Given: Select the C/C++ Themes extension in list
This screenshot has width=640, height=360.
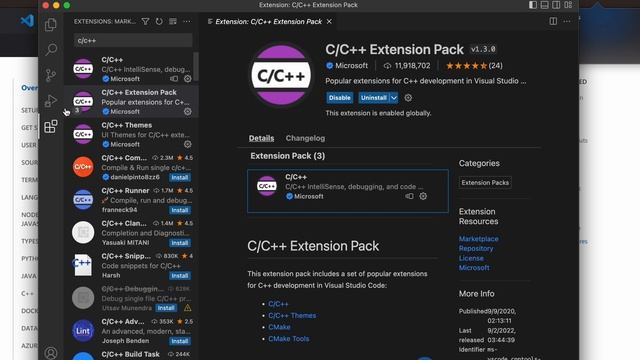Looking at the screenshot, I should [x=131, y=134].
